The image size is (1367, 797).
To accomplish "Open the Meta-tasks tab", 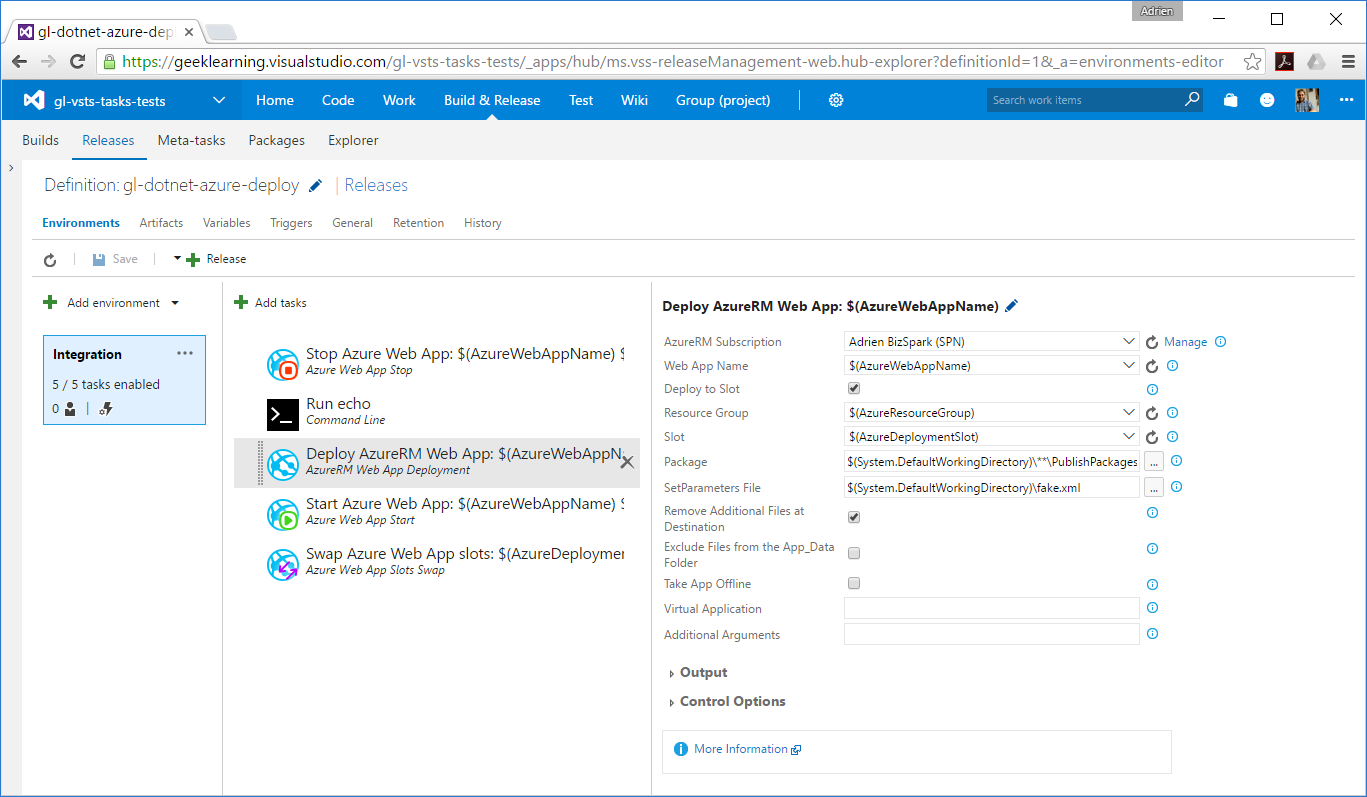I will pyautogui.click(x=192, y=140).
